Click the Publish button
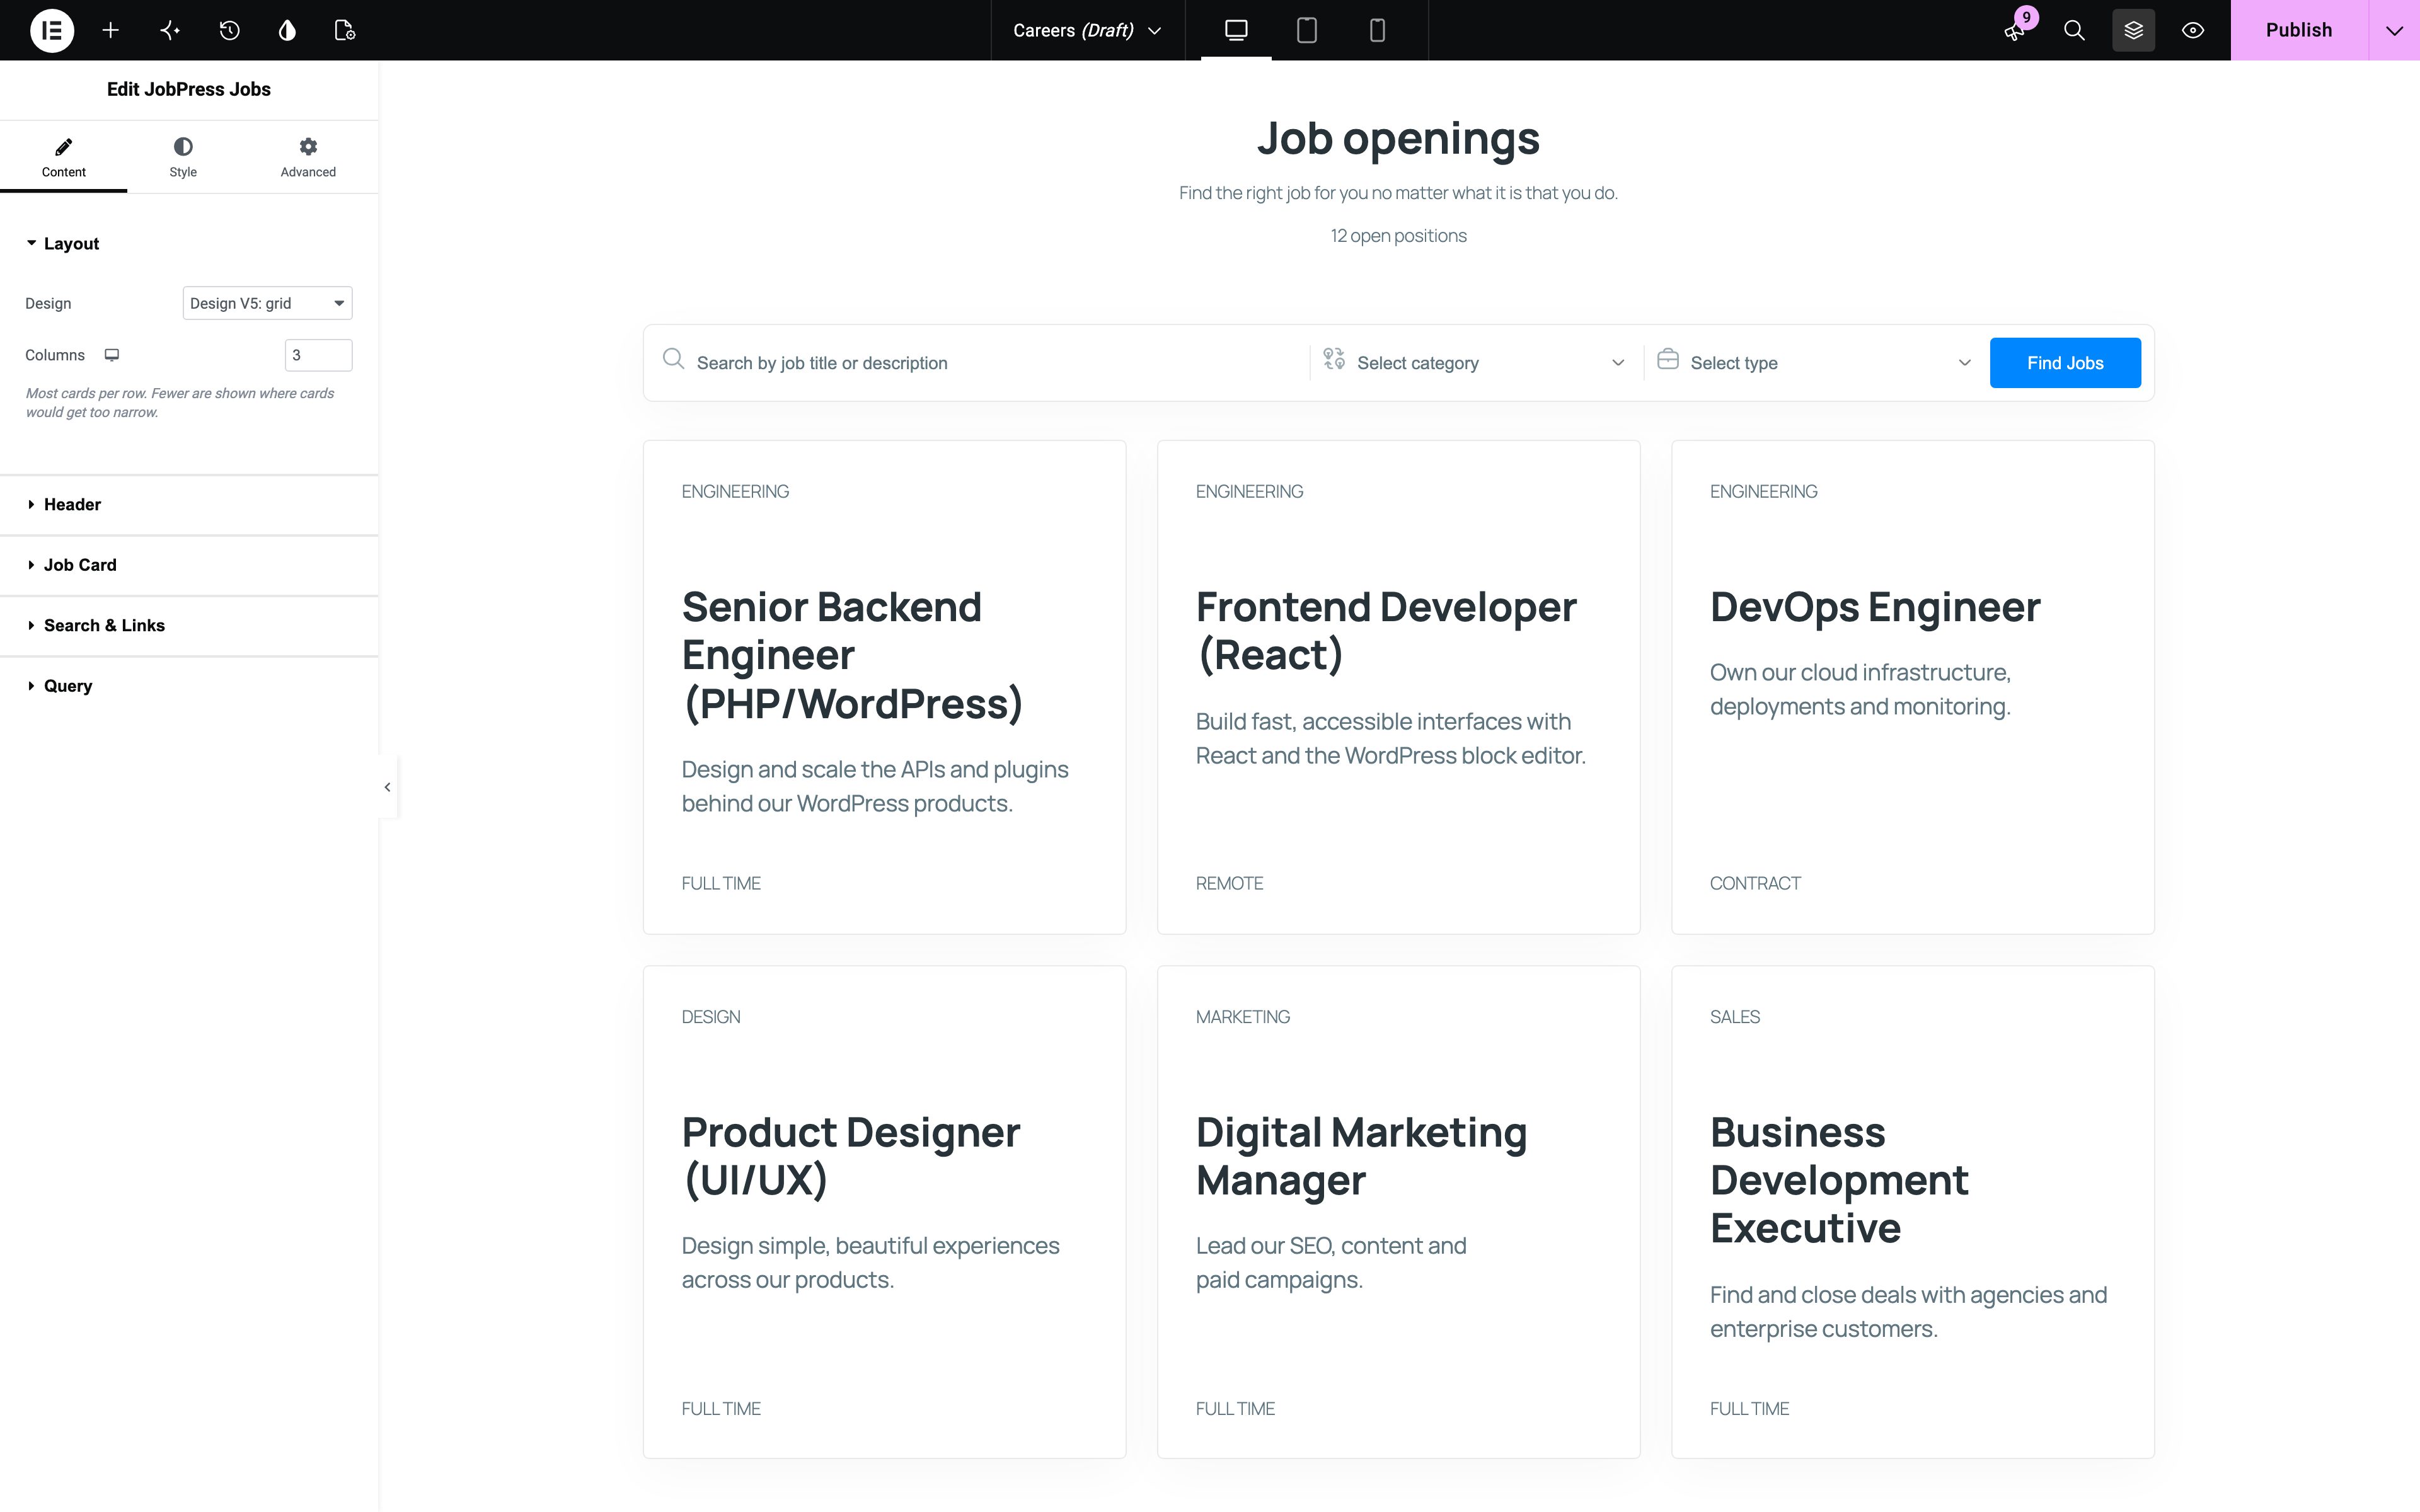The height and width of the screenshot is (1512, 2420). pos(2299,30)
